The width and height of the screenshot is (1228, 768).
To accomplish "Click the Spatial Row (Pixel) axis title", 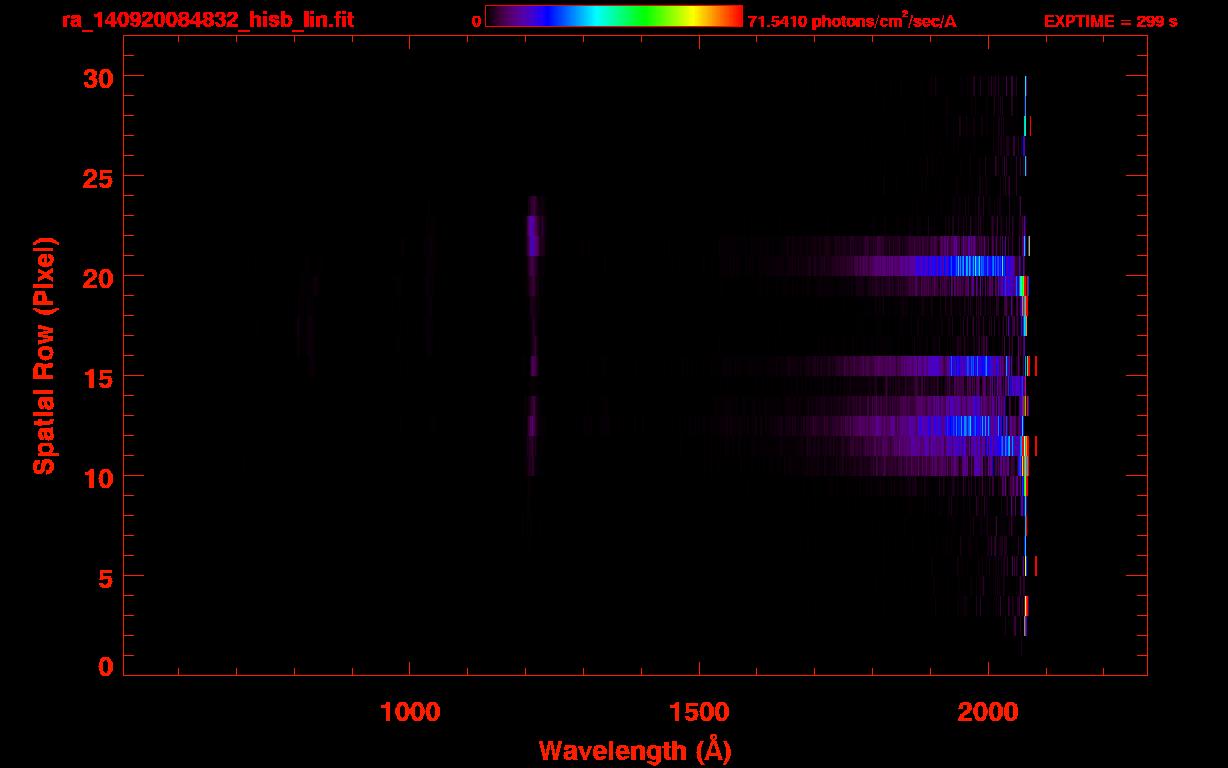I will [x=44, y=355].
